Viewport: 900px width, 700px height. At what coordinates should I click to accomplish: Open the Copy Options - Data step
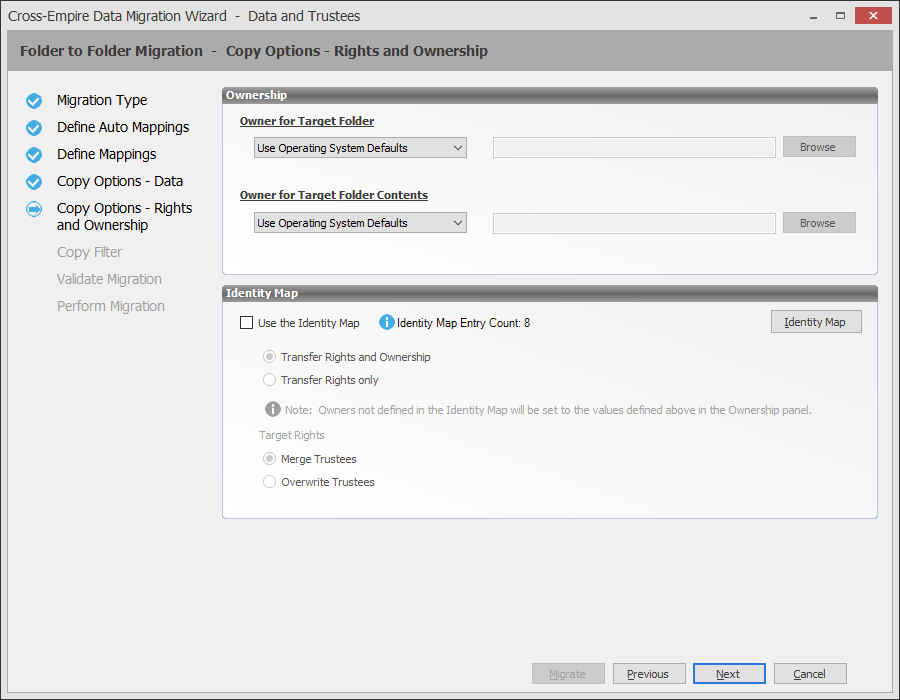click(119, 182)
